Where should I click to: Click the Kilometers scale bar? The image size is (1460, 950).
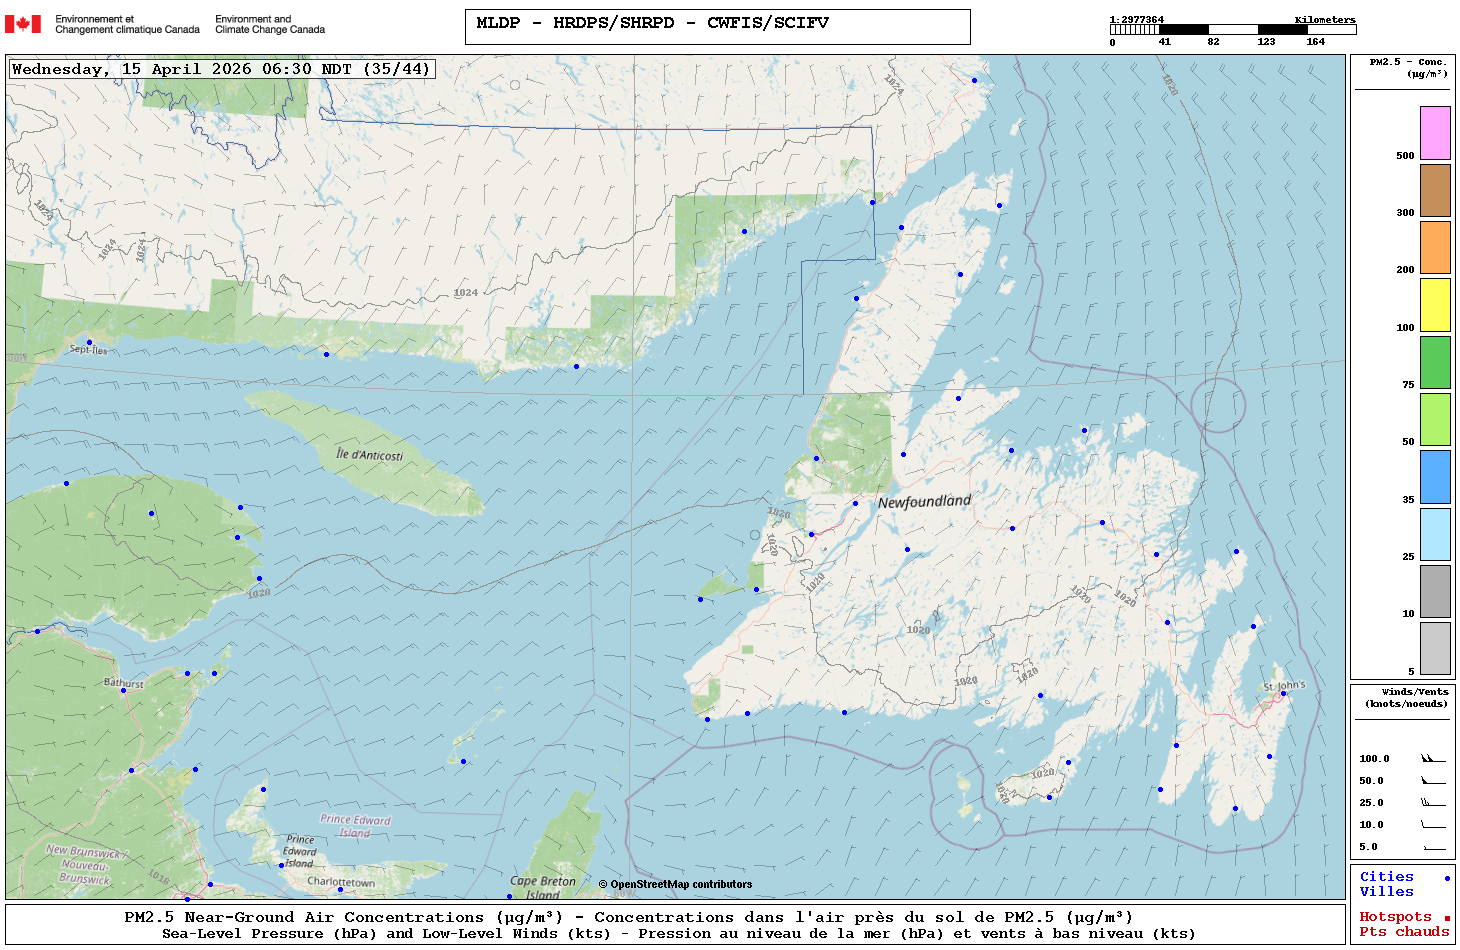(x=1232, y=30)
